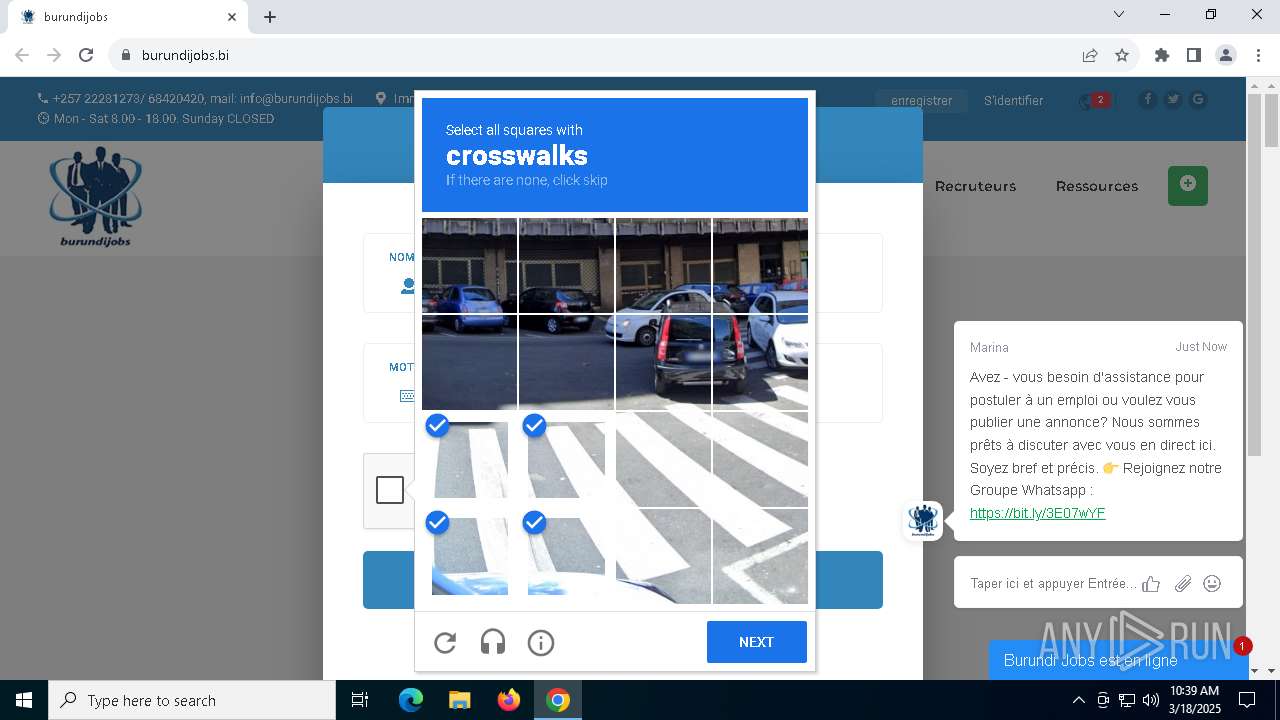Select top-left captcha tile with blue car

470,266
